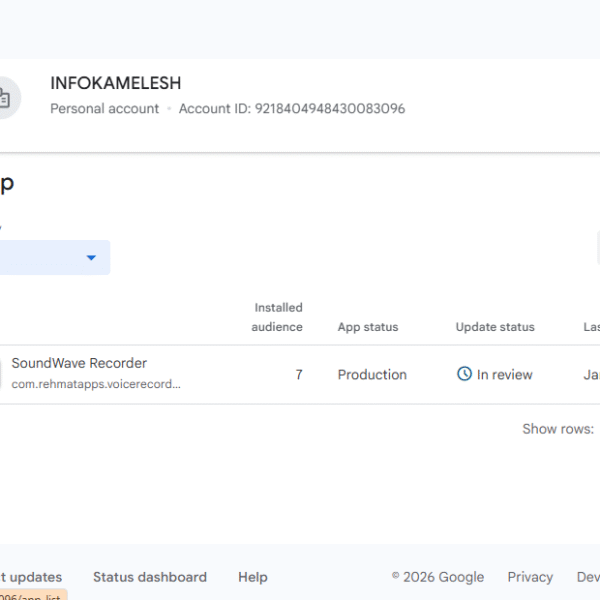600x600 pixels.
Task: Click the © 2026 Google footer text
Action: [x=437, y=577]
